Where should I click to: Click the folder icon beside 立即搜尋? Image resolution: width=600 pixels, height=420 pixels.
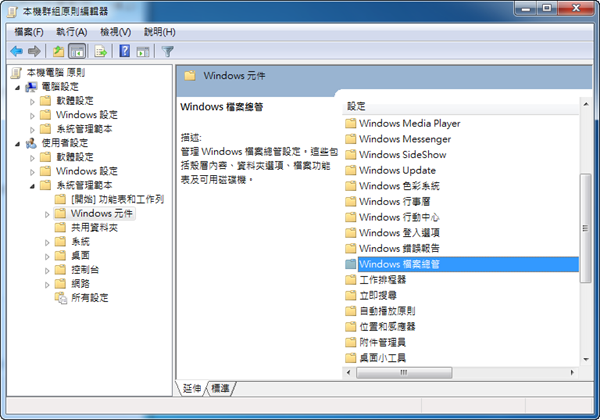[x=351, y=295]
